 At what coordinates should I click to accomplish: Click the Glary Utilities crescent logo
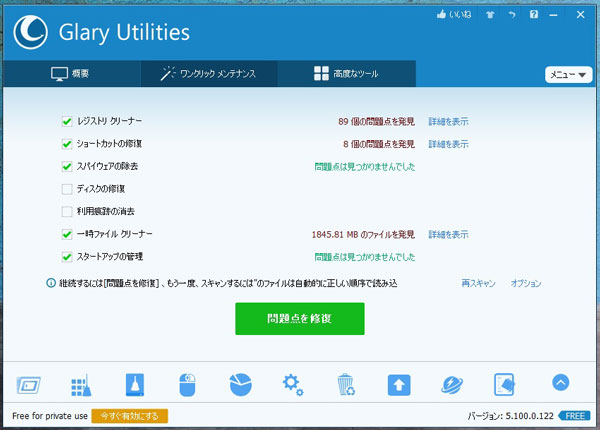click(x=31, y=32)
